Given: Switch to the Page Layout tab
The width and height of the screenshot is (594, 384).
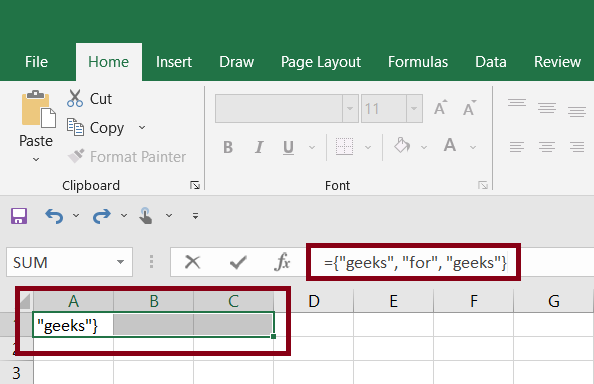Looking at the screenshot, I should (321, 62).
